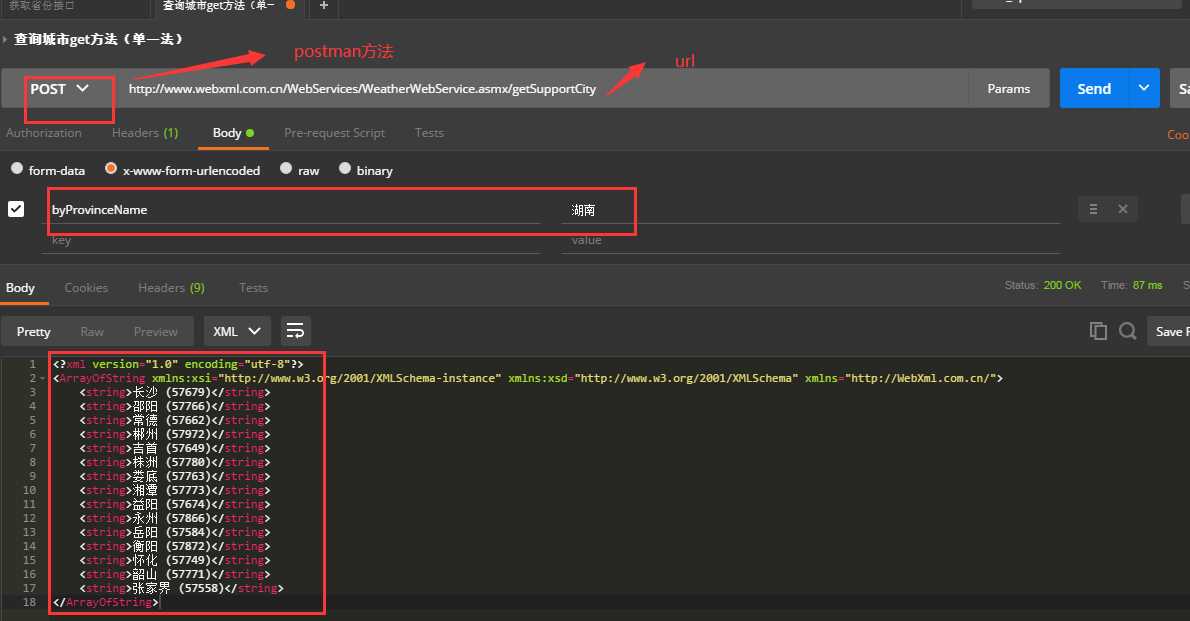Open the Send button dropdown arrow
The image size is (1190, 621).
pyautogui.click(x=1144, y=88)
